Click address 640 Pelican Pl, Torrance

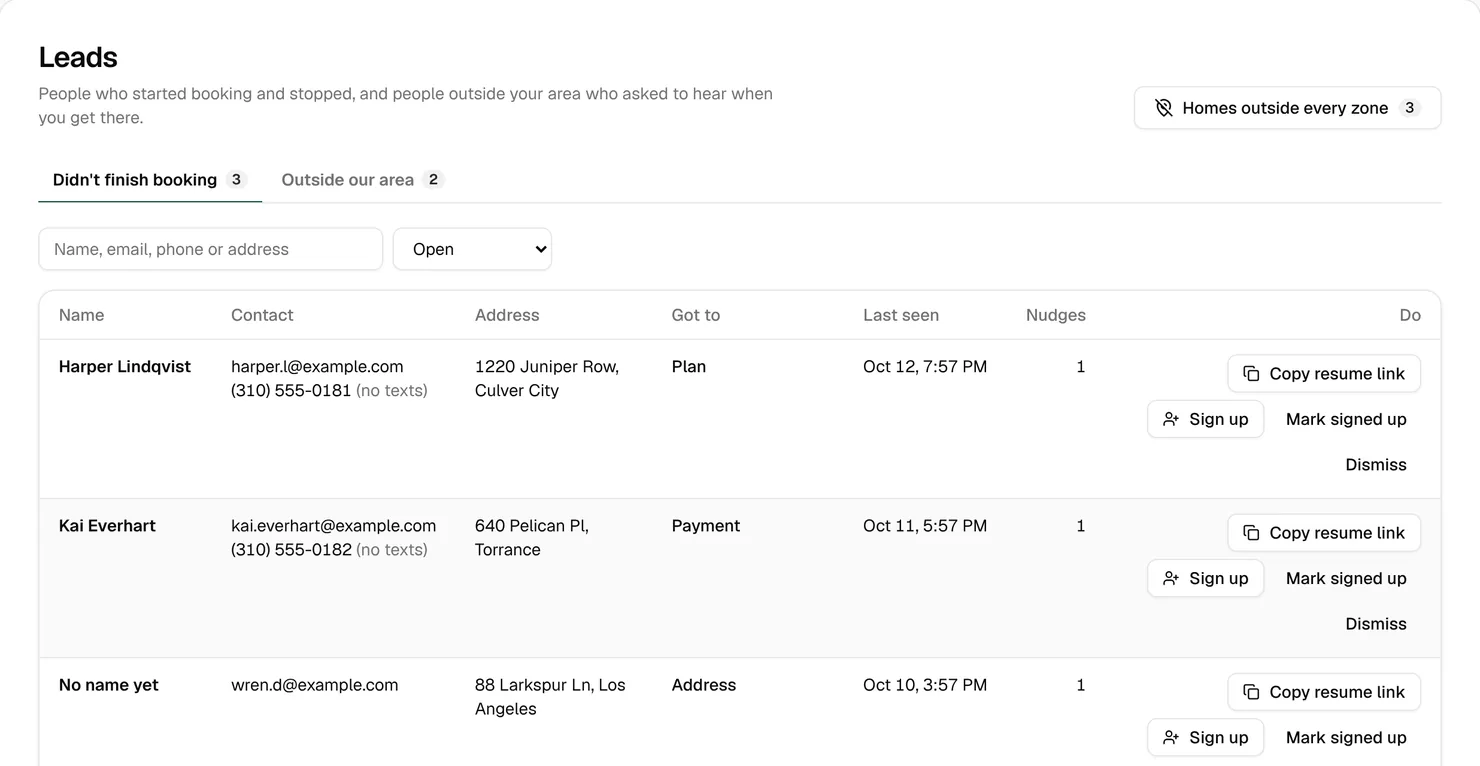532,538
